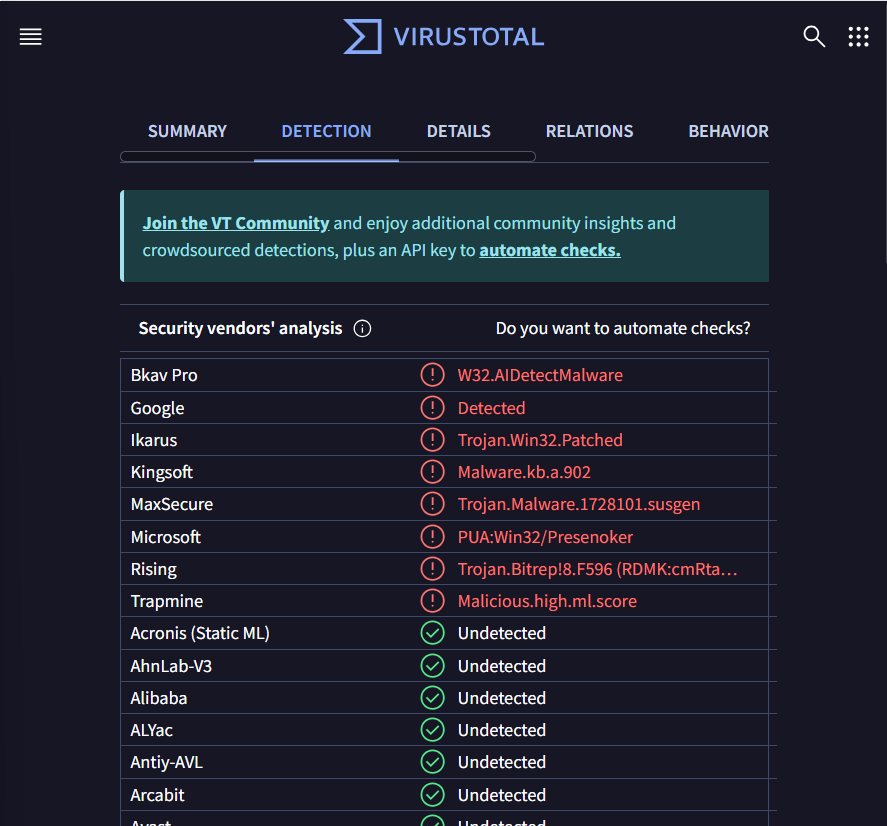Click the Acronis (Static ML) vendor name
This screenshot has width=887, height=826.
tap(200, 633)
